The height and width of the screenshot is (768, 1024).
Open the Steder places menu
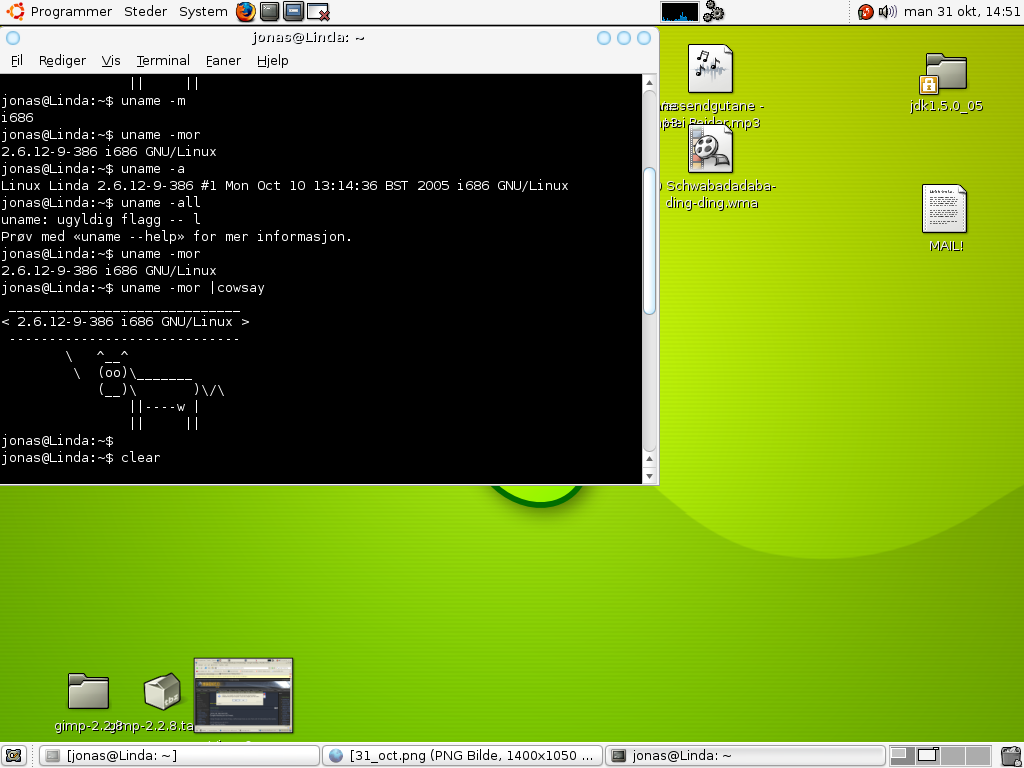click(146, 12)
